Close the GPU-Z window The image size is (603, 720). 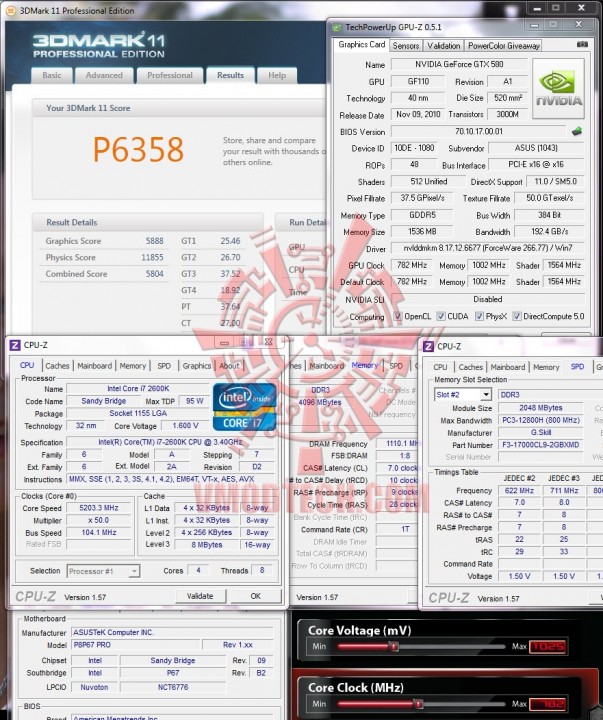[x=579, y=24]
